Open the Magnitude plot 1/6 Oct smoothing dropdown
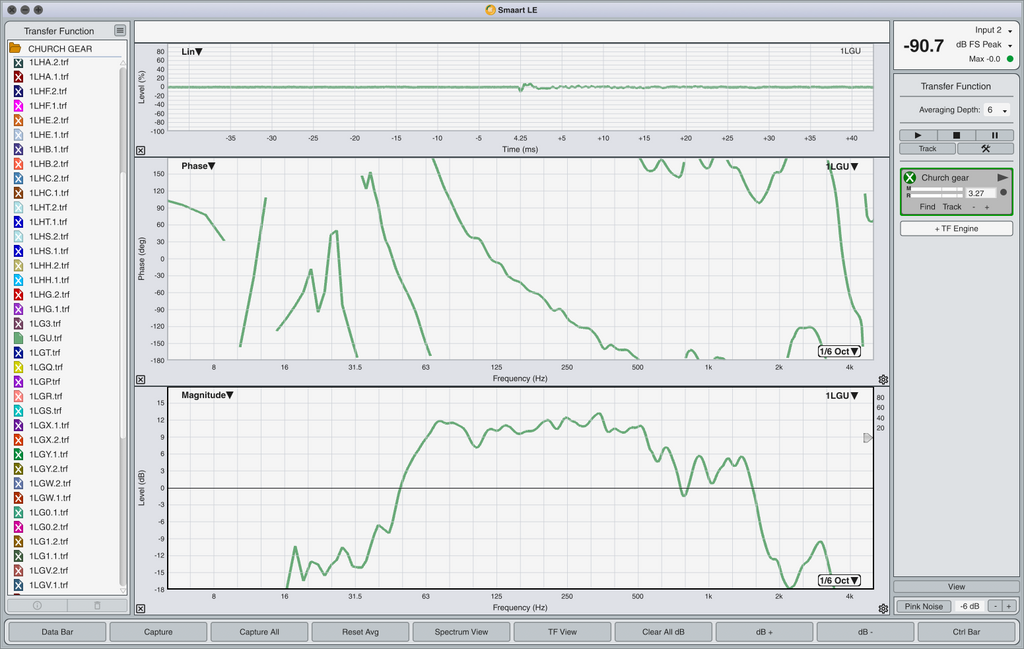Image resolution: width=1024 pixels, height=649 pixels. click(x=839, y=580)
